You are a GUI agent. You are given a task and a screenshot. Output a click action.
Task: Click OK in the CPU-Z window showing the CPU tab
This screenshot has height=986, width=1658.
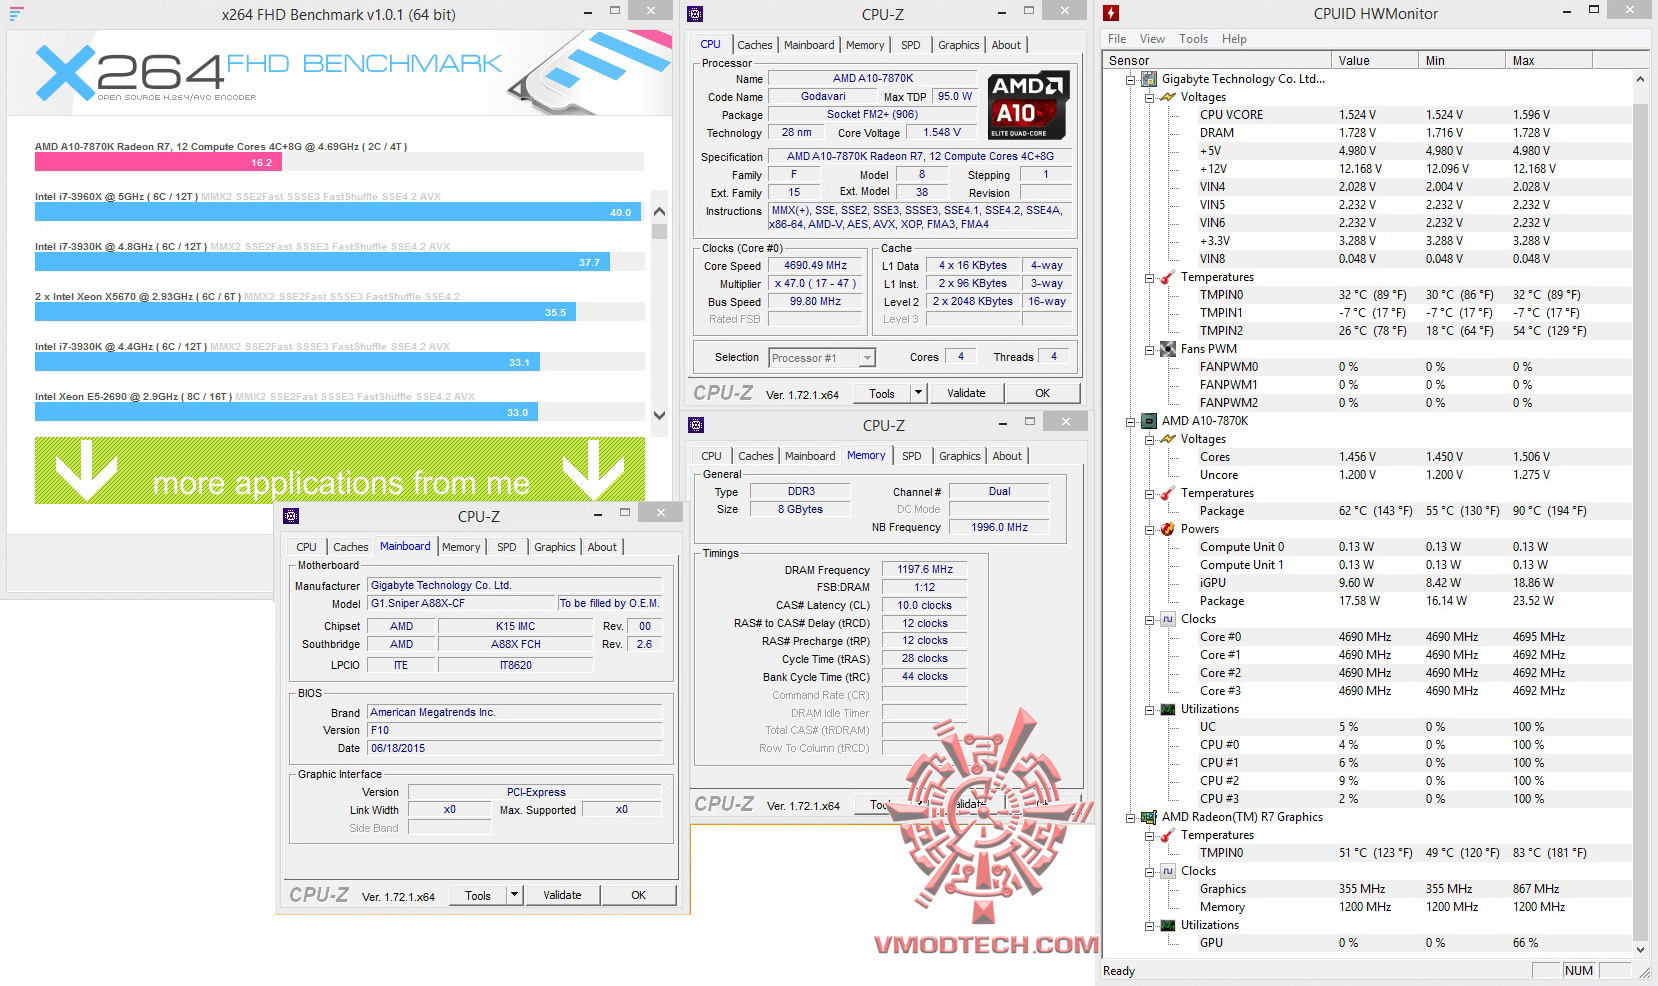pyautogui.click(x=1042, y=393)
